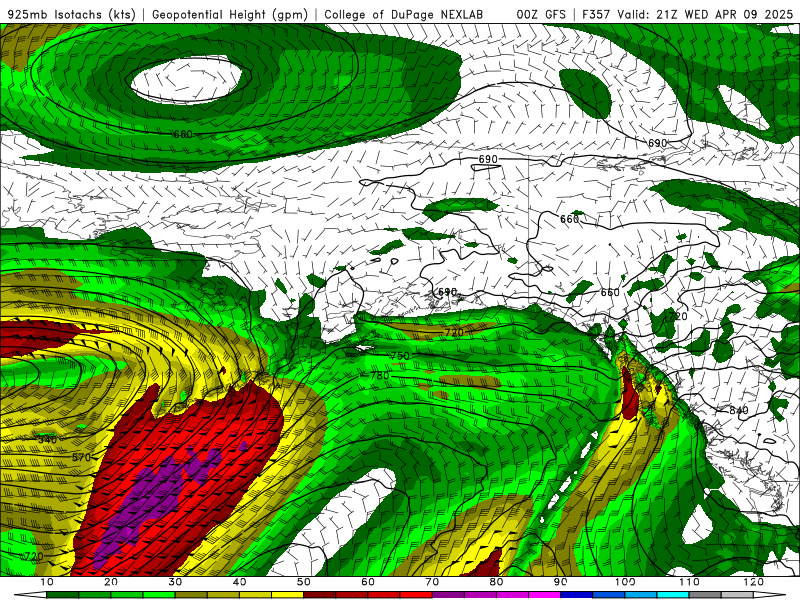The image size is (800, 600).
Task: Click the 570 height contour label
Action: pos(81,457)
